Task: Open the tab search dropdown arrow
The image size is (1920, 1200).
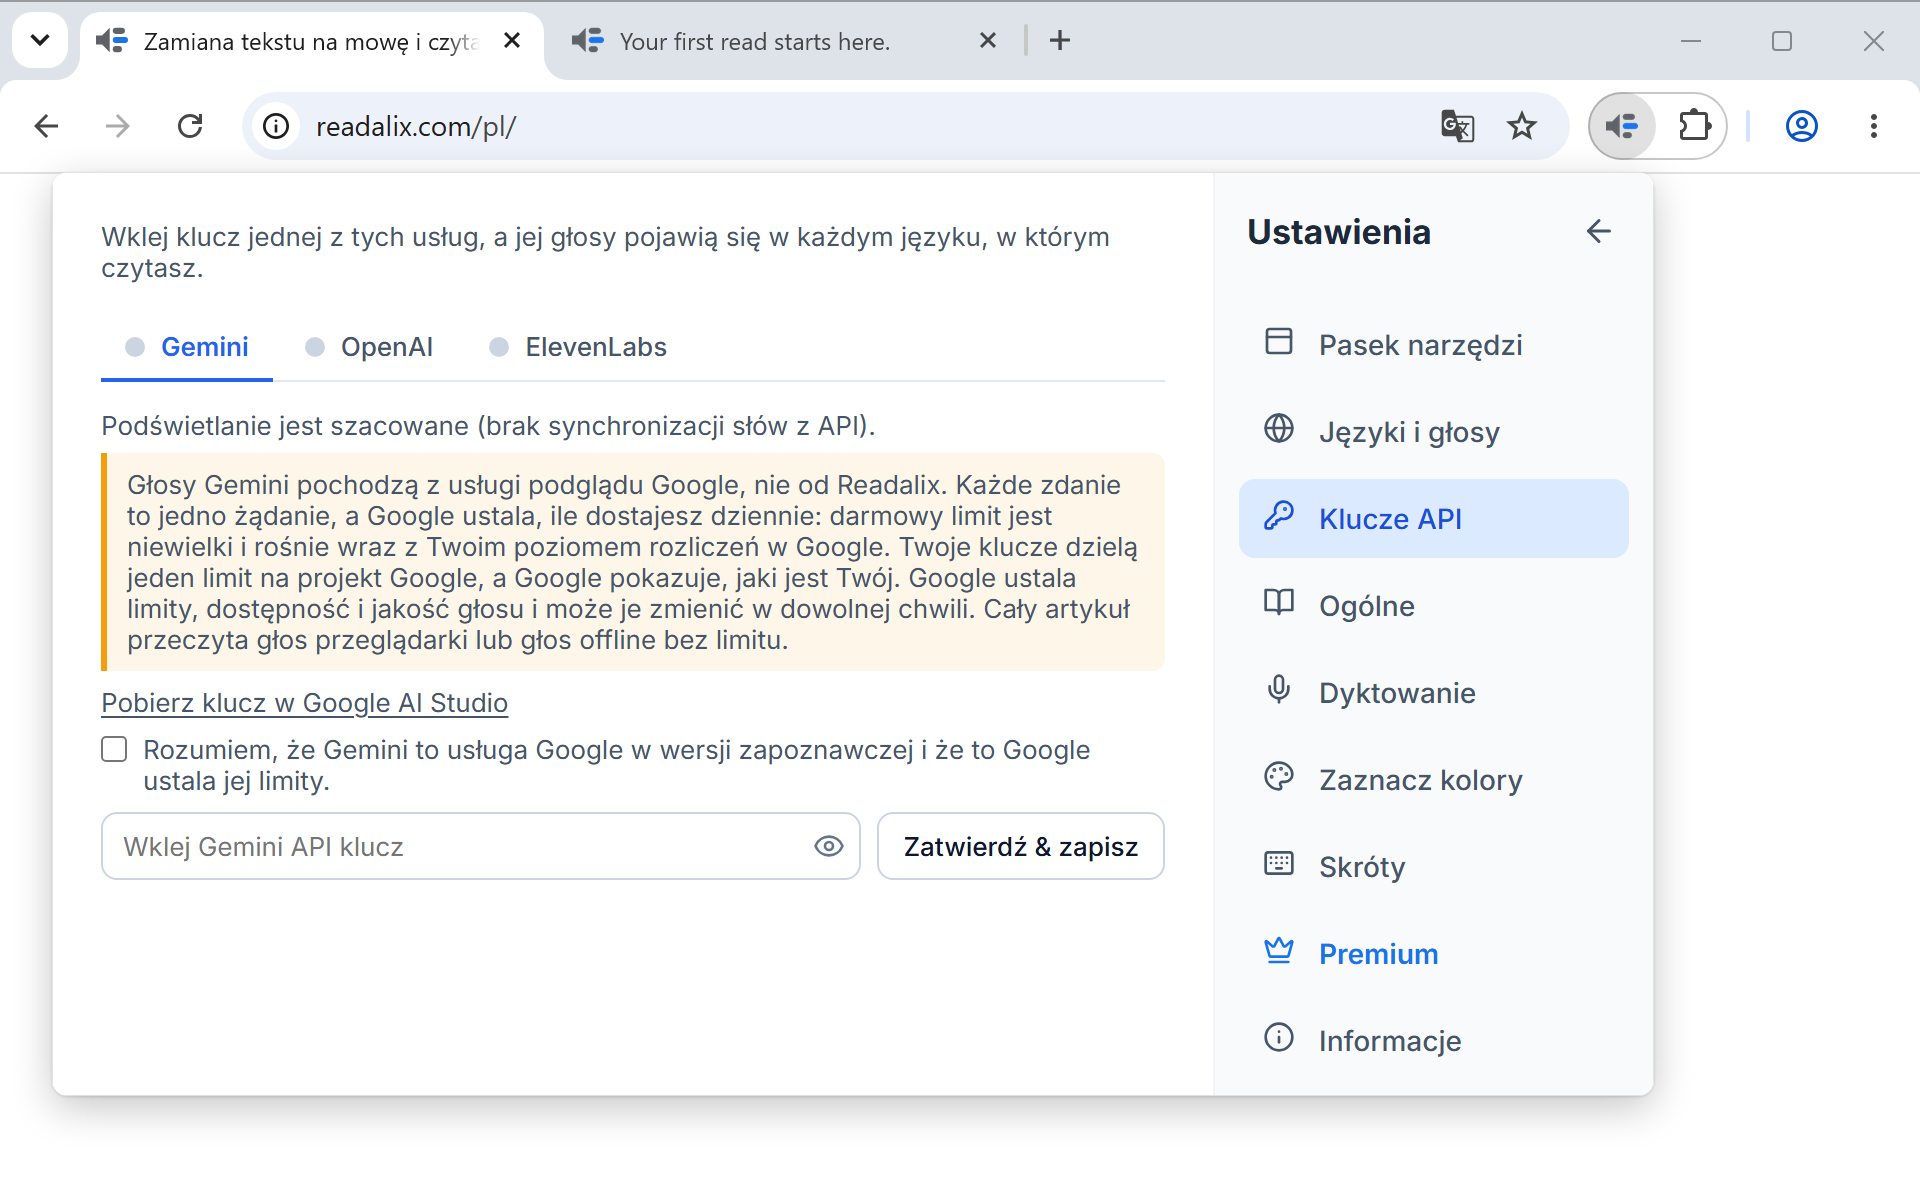Action: tap(40, 40)
